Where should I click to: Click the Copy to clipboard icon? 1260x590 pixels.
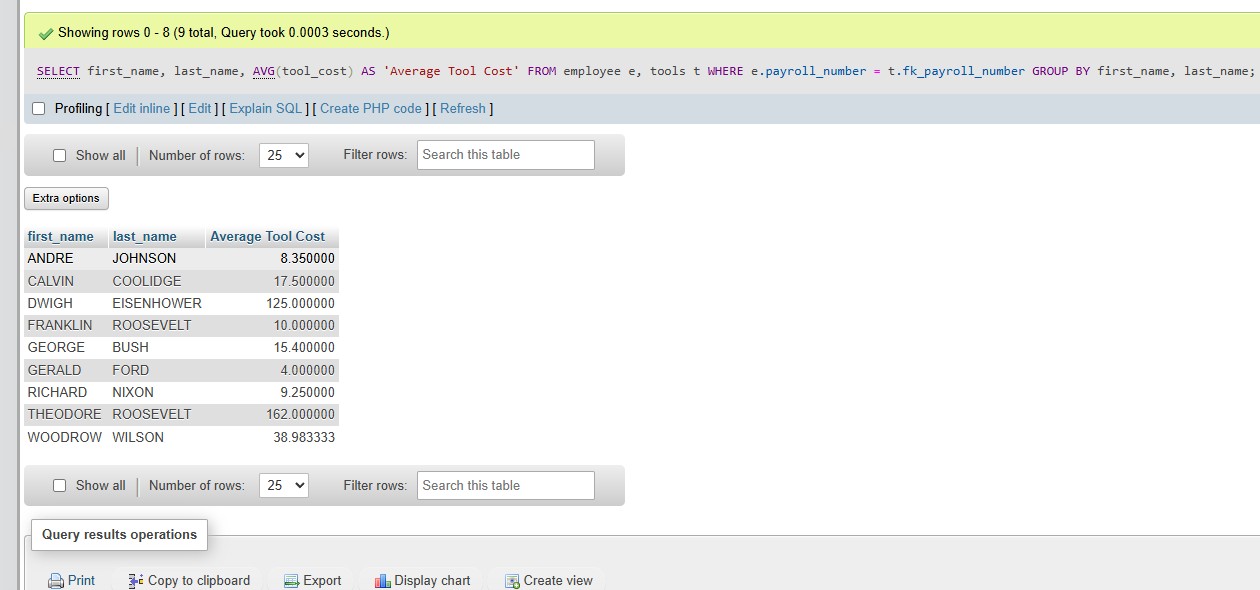136,581
